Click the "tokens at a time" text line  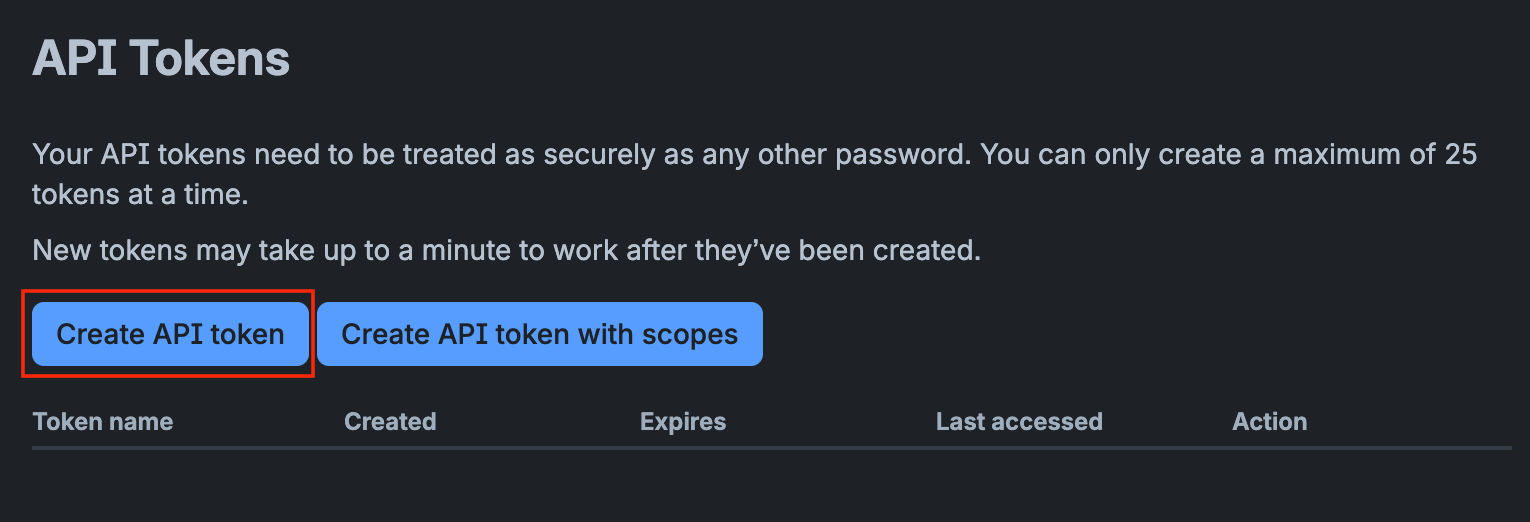140,194
